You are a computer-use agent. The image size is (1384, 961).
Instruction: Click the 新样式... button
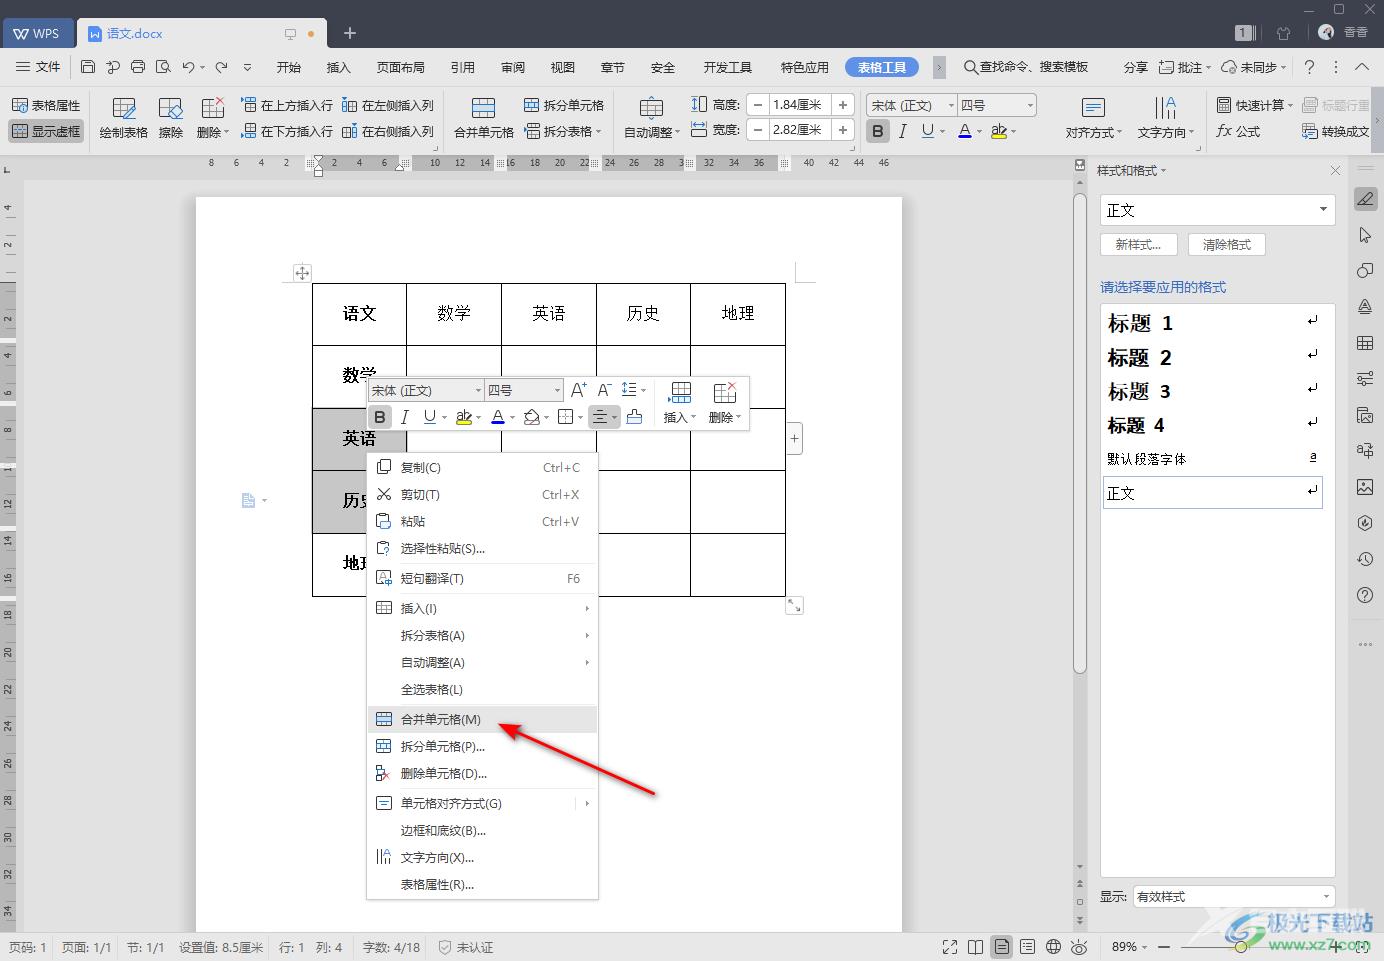click(x=1139, y=244)
